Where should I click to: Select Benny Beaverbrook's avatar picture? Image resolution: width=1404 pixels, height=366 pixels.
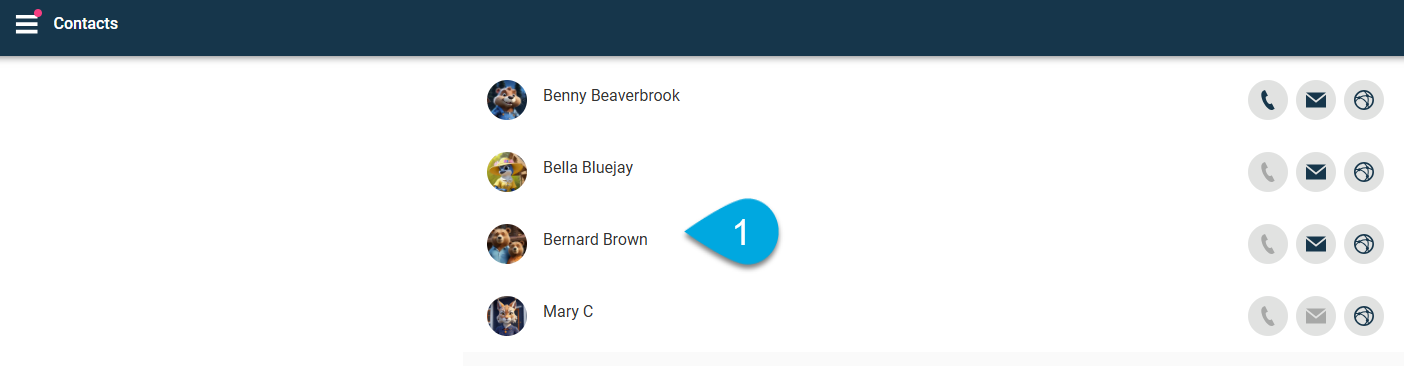(507, 100)
